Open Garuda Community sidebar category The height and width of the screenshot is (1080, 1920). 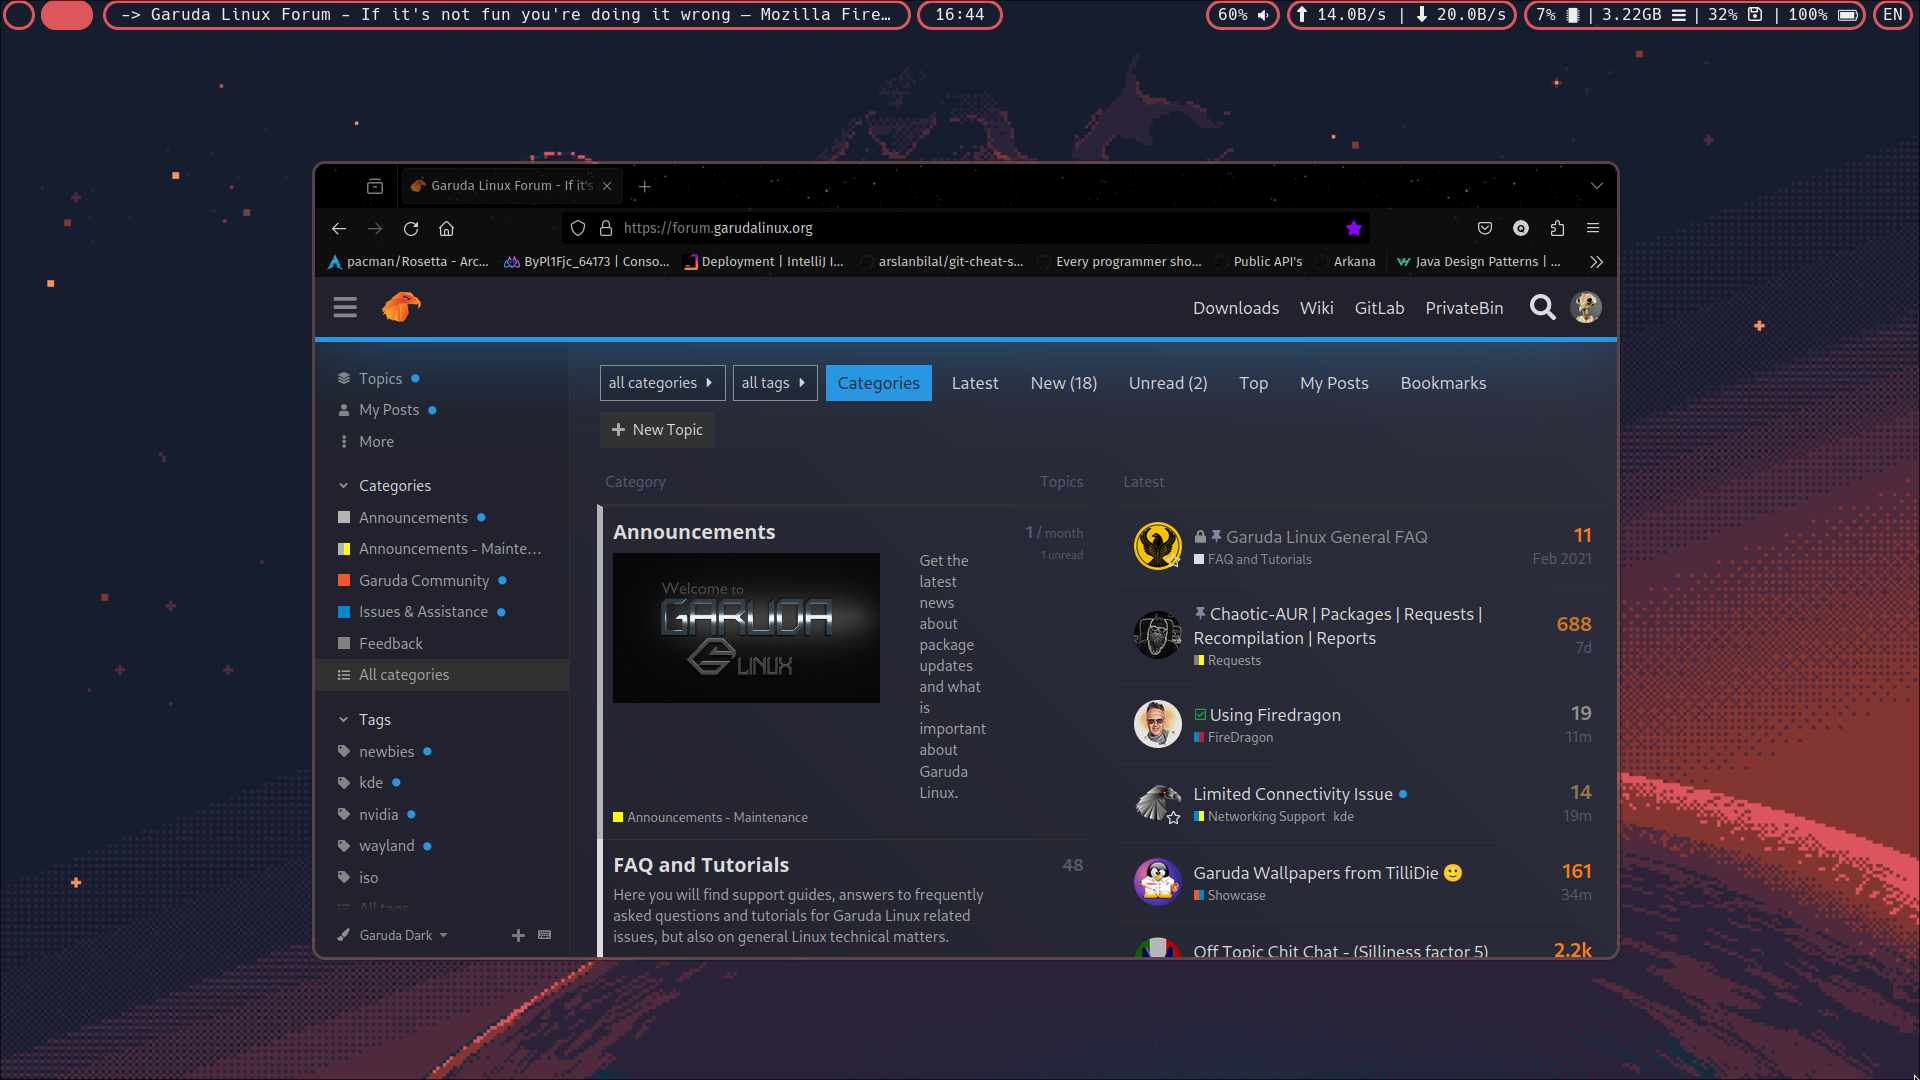click(x=422, y=581)
